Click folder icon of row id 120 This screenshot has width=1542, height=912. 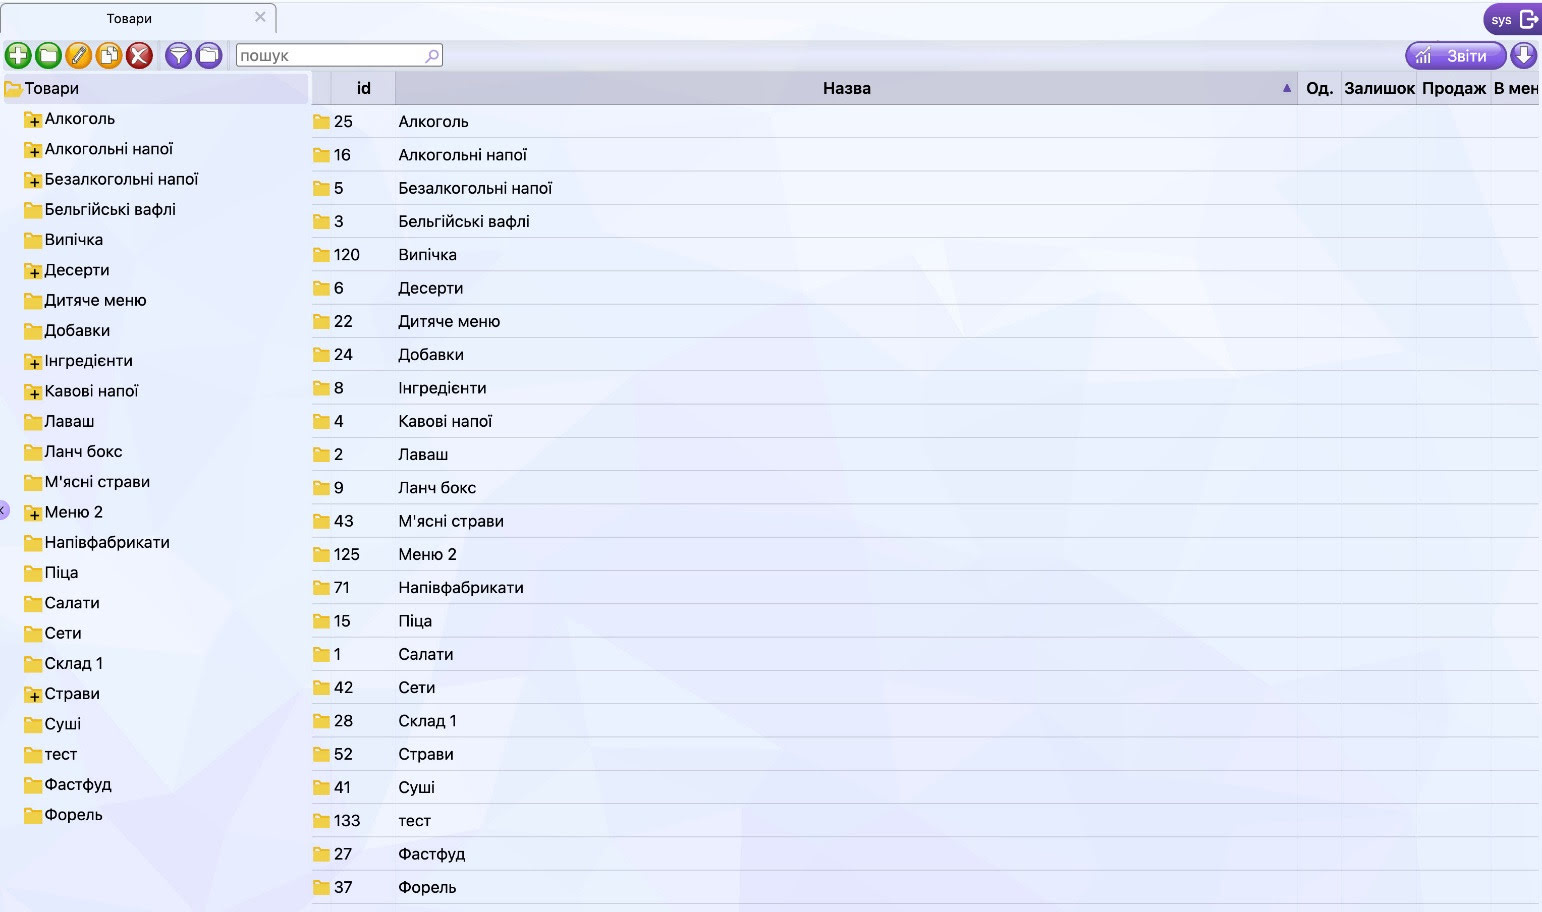pyautogui.click(x=321, y=255)
